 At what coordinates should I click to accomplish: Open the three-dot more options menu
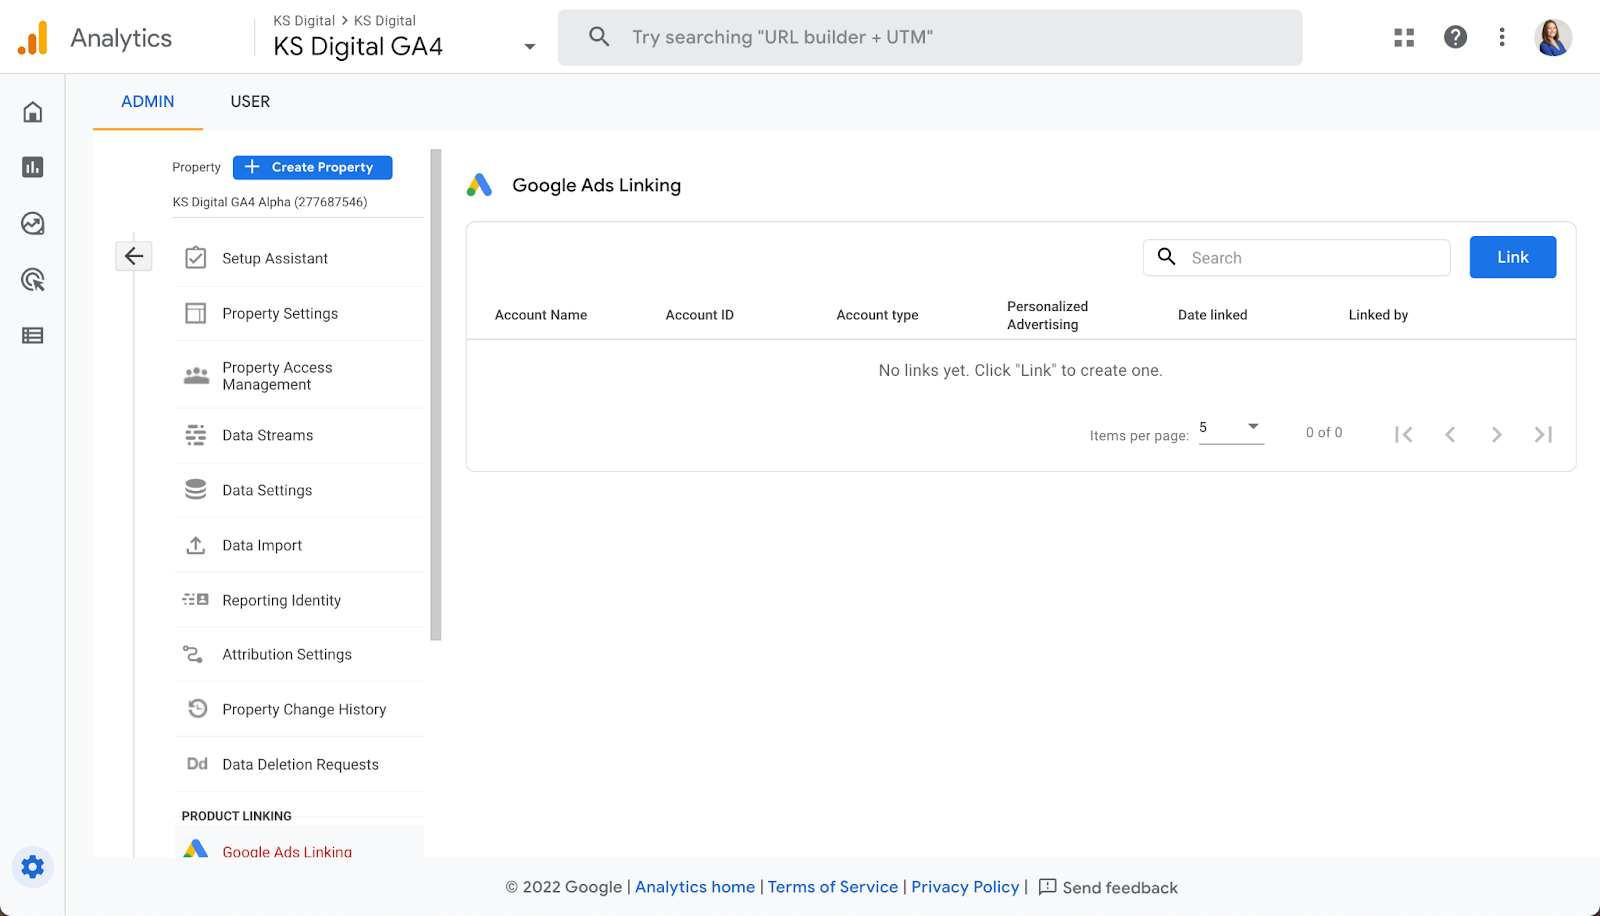tap(1502, 37)
